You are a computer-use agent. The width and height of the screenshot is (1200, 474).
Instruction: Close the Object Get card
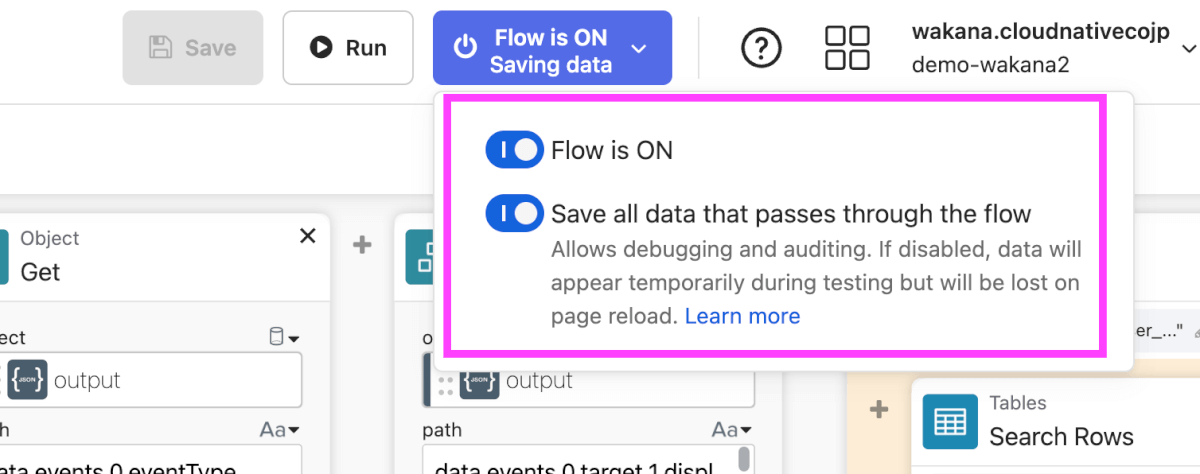click(x=308, y=236)
